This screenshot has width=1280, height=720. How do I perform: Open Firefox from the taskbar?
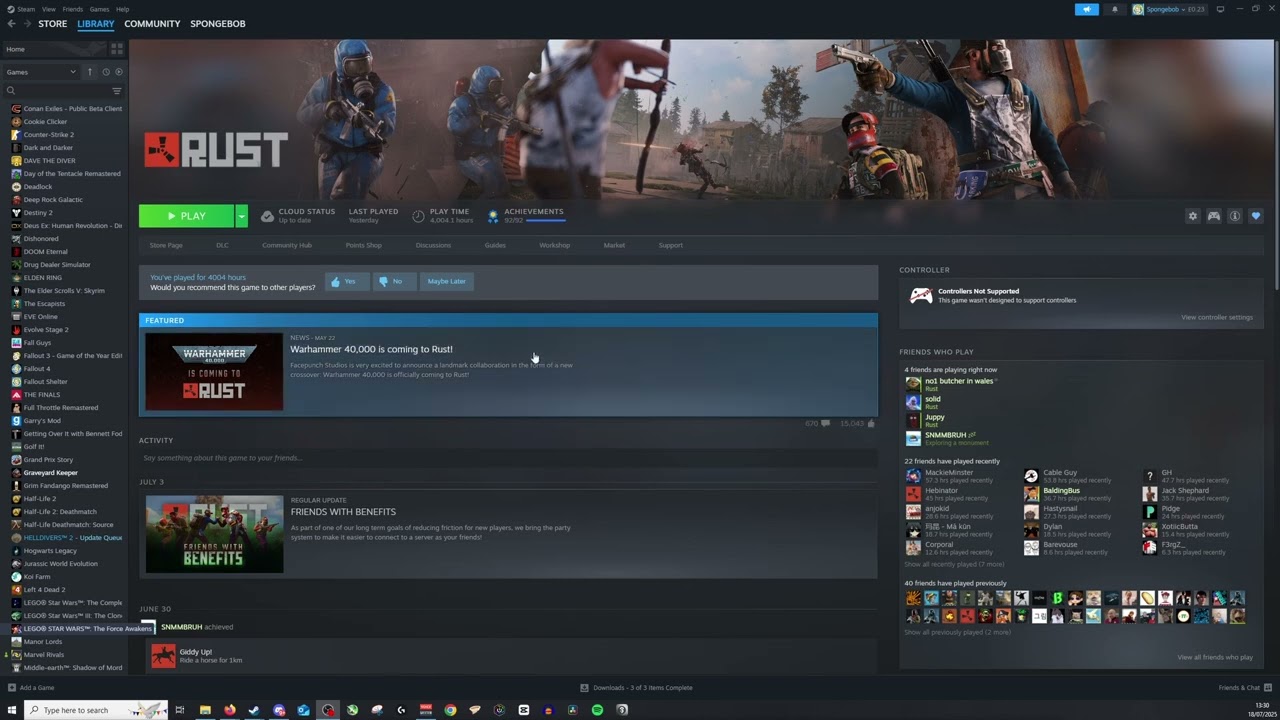(x=229, y=710)
